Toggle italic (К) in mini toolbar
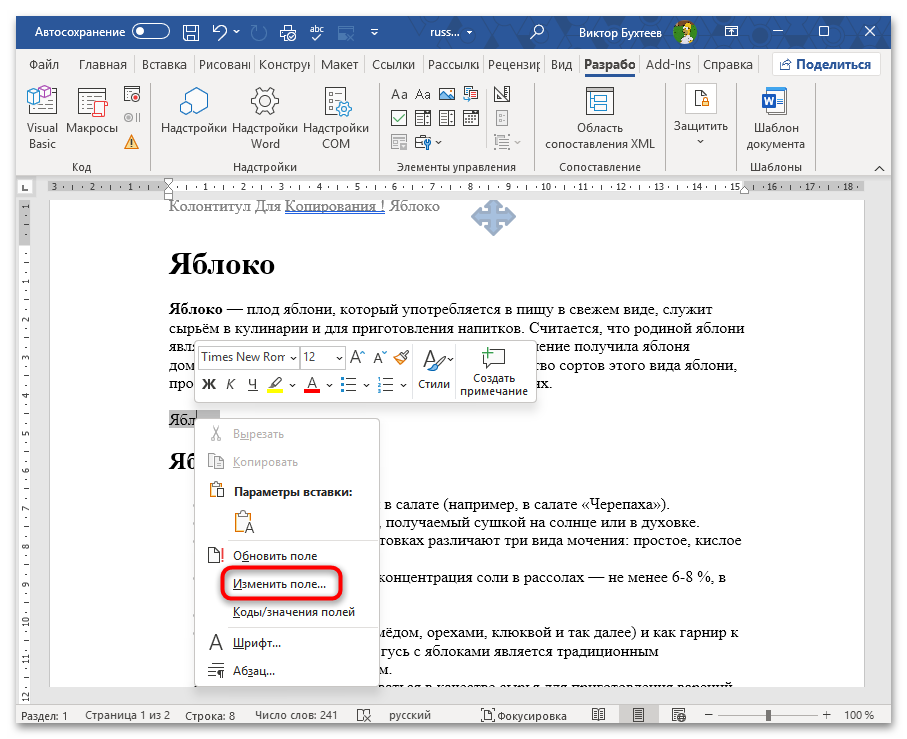This screenshot has height=739, width=907. pyautogui.click(x=230, y=384)
